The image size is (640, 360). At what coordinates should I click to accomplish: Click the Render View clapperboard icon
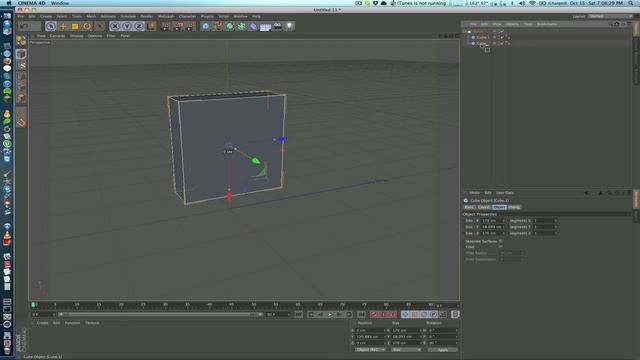pyautogui.click(x=166, y=27)
